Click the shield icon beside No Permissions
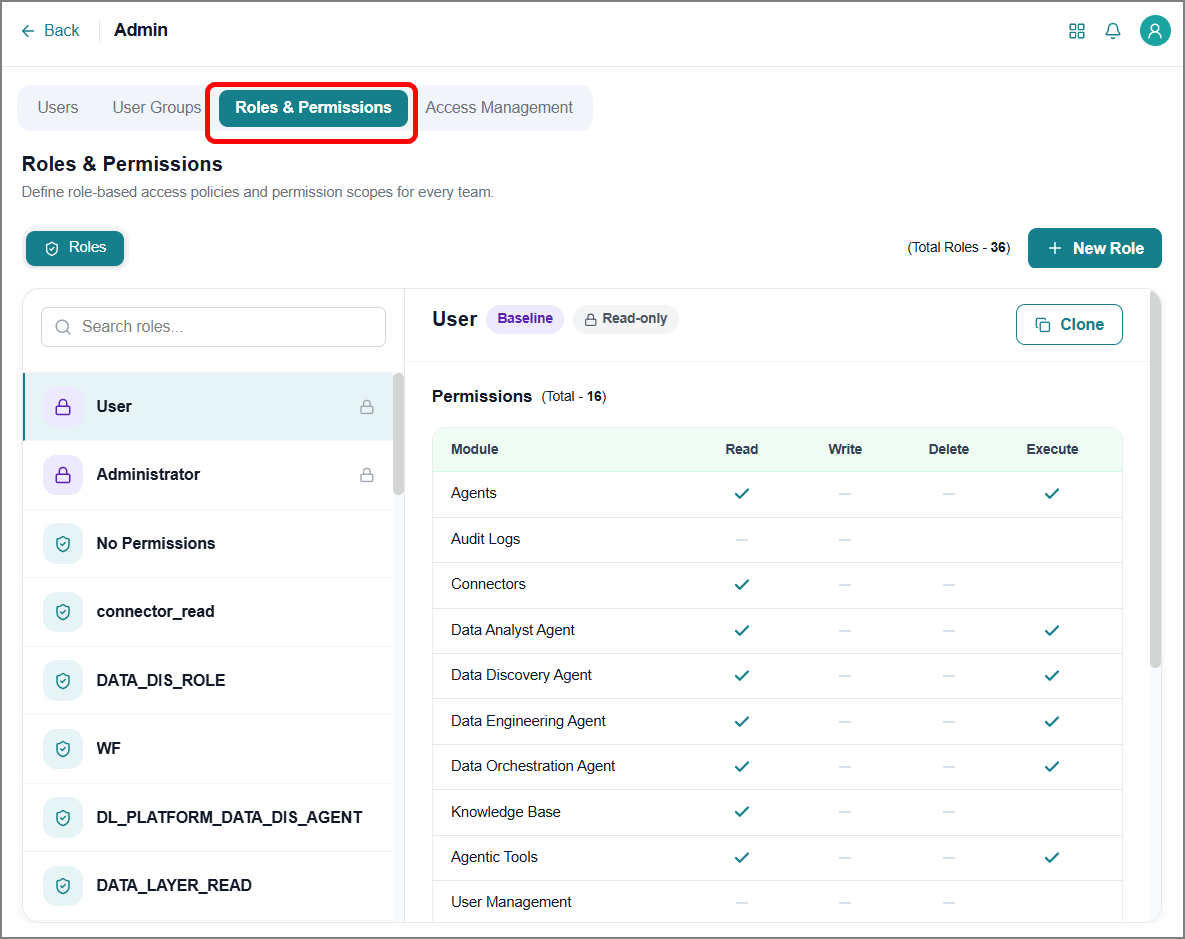 (x=63, y=544)
